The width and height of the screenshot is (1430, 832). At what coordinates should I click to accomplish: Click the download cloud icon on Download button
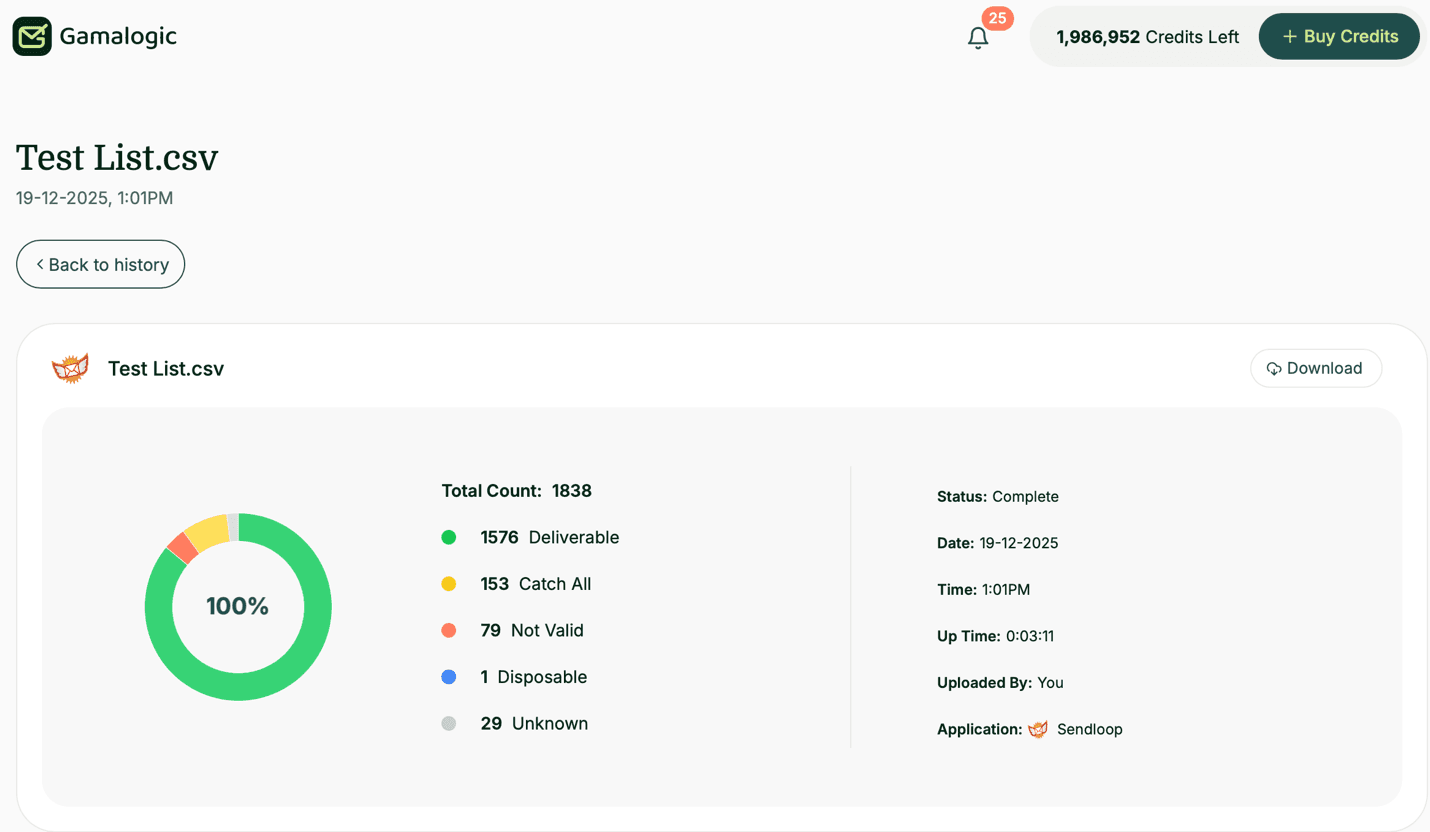[1274, 368]
